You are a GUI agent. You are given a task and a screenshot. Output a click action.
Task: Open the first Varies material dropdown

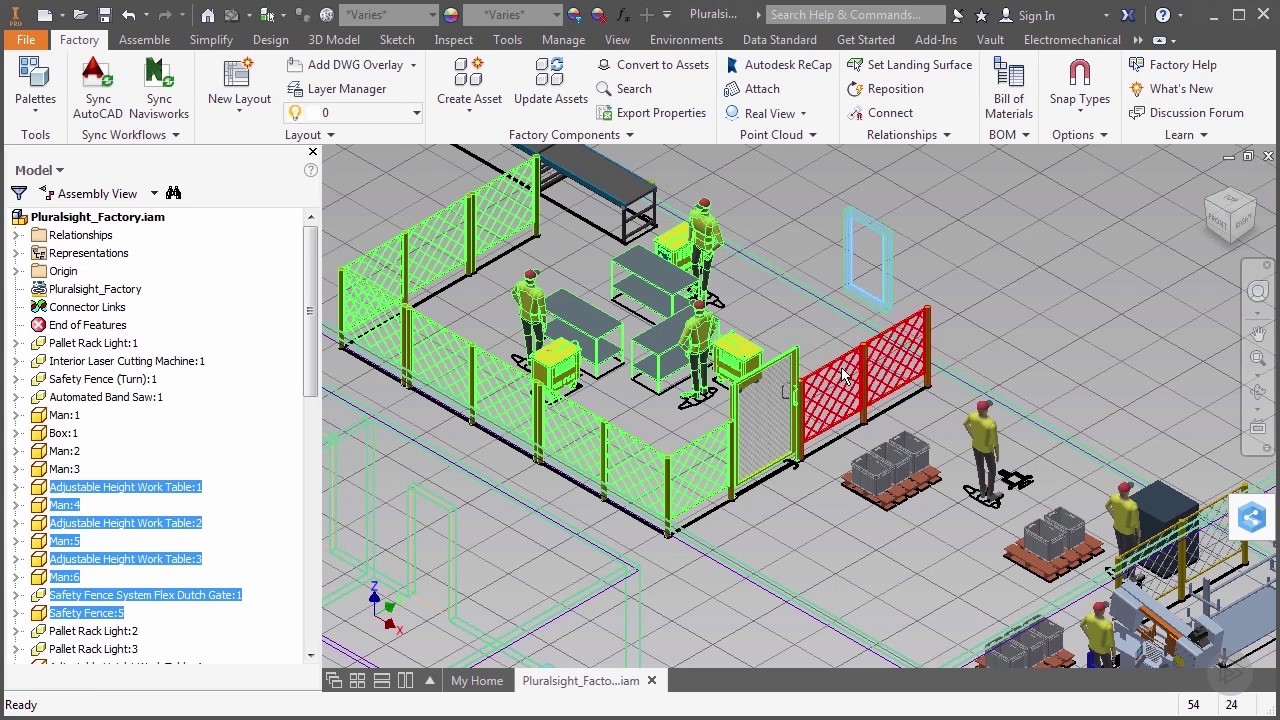pos(433,15)
